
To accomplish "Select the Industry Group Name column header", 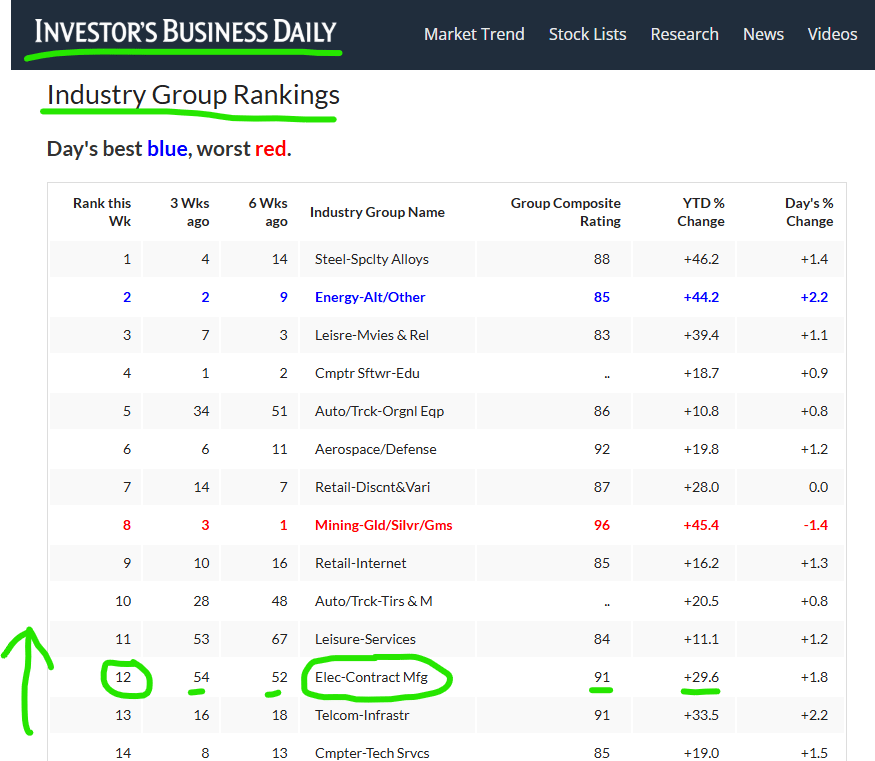I will [377, 212].
